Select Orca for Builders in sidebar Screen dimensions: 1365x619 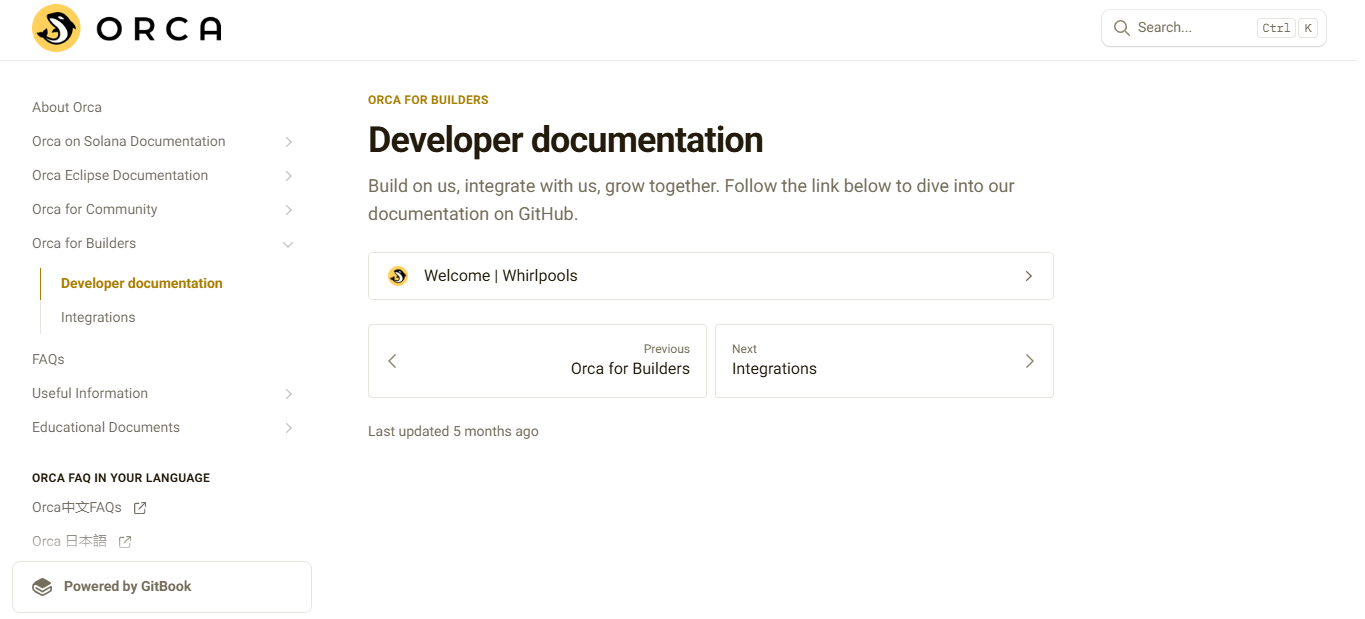(x=84, y=243)
